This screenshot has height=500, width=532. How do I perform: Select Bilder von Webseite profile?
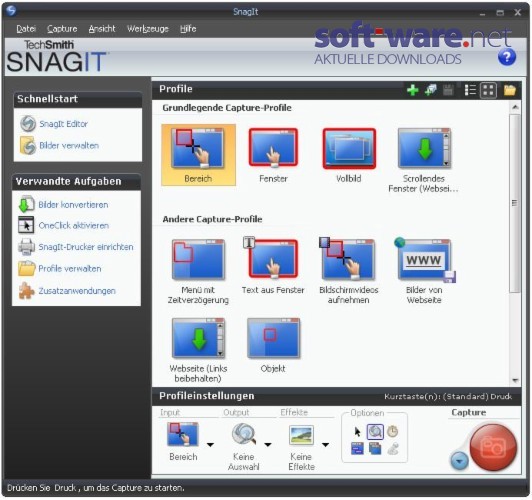(x=424, y=270)
